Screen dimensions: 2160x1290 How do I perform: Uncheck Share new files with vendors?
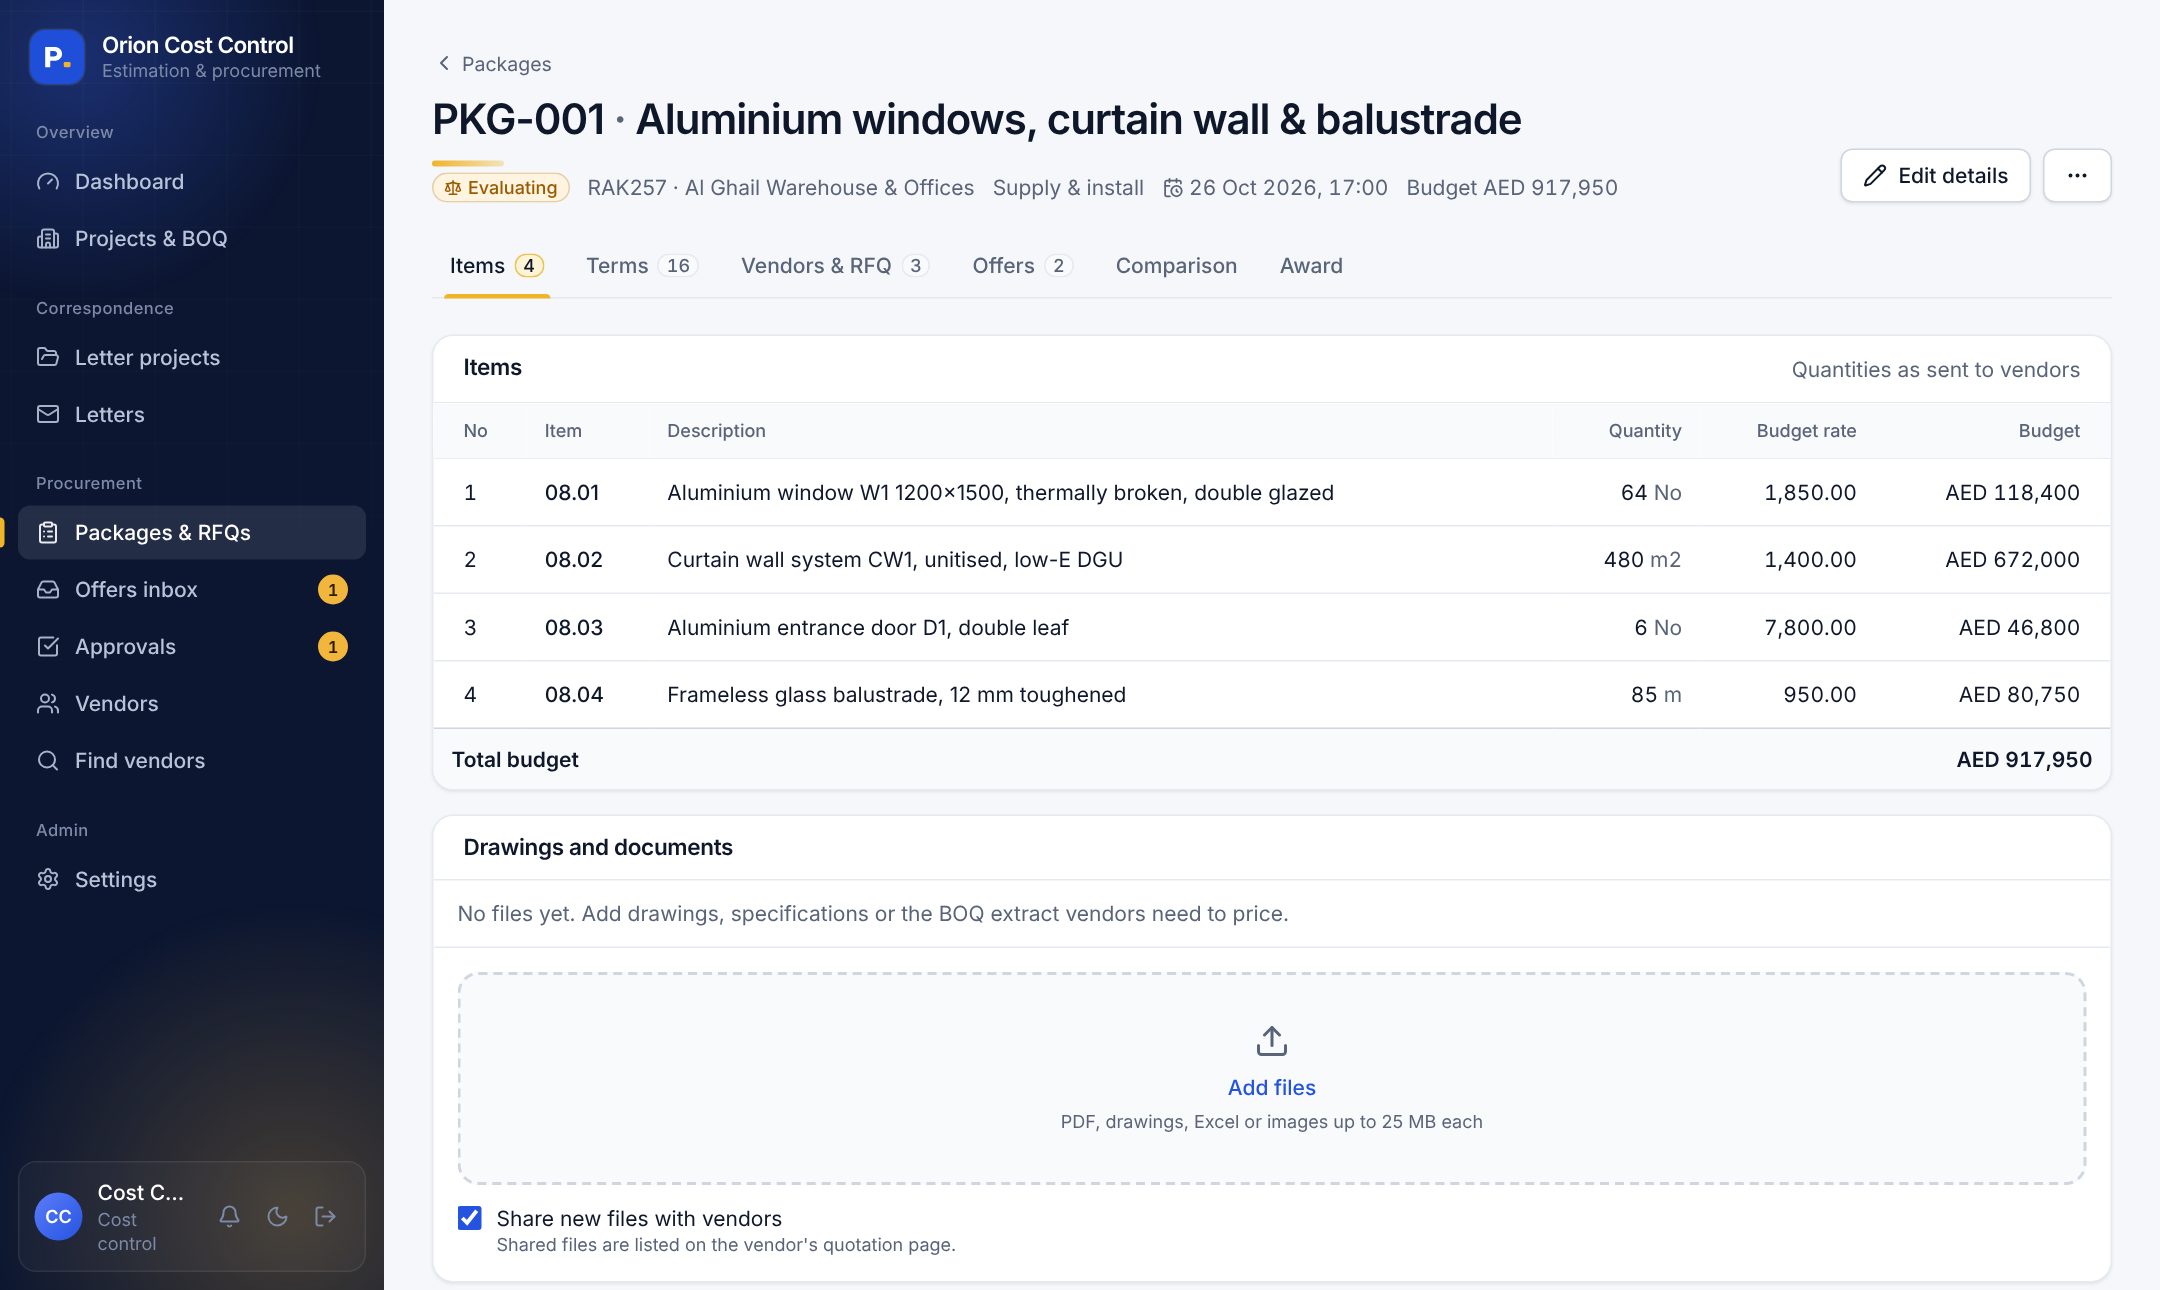pos(470,1218)
